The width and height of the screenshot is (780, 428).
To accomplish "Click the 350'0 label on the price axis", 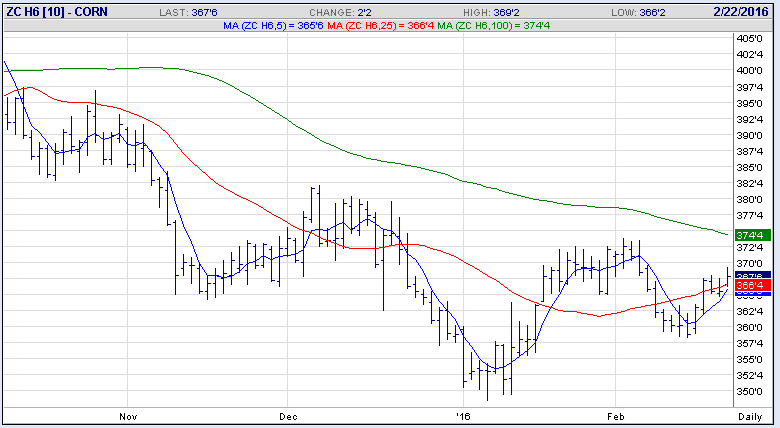I will click(750, 391).
